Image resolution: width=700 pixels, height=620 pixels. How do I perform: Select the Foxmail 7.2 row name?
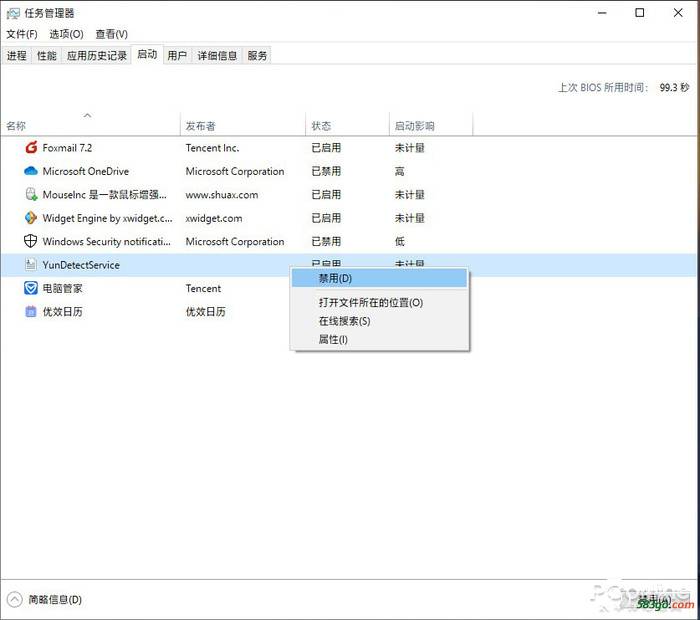point(67,148)
